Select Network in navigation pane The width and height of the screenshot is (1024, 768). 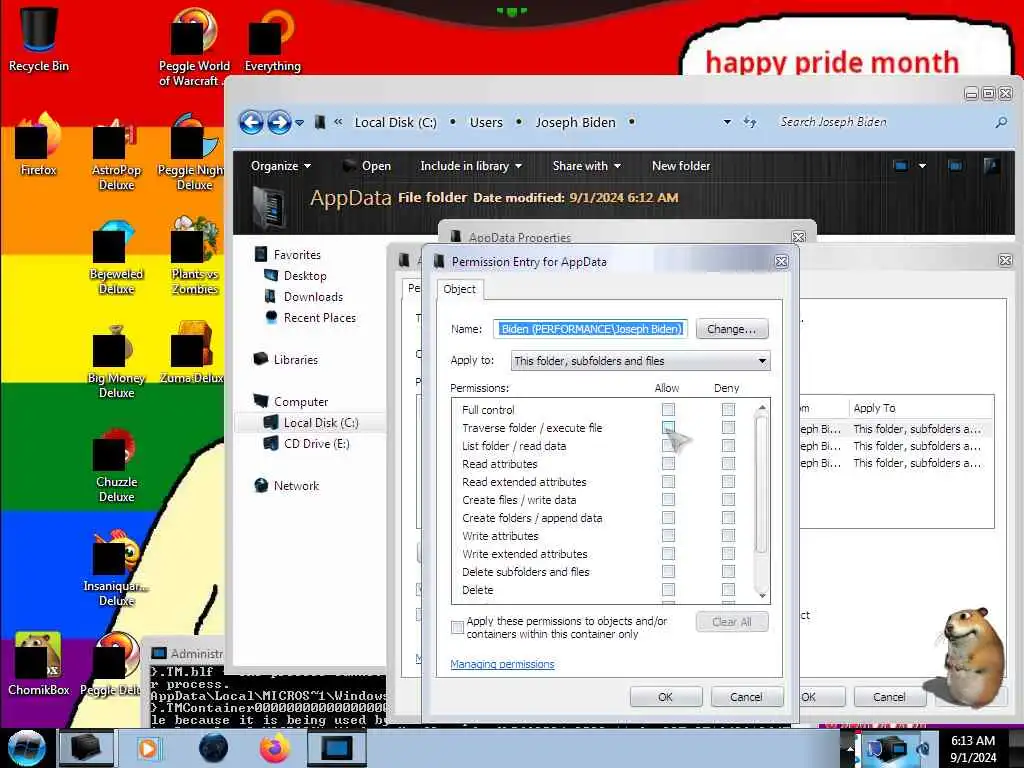(296, 485)
